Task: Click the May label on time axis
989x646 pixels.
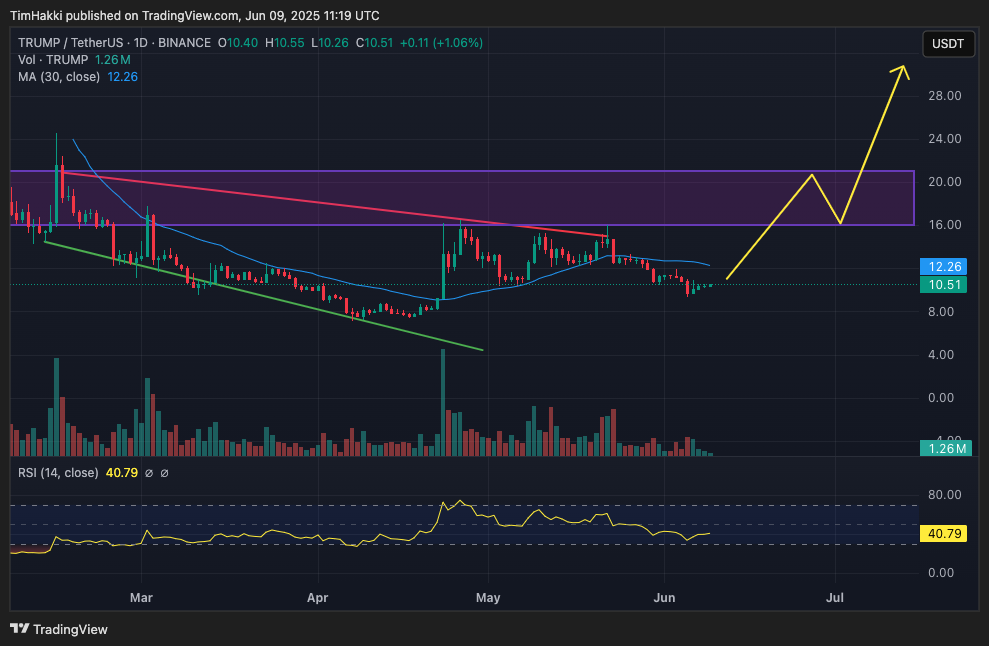Action: point(488,597)
